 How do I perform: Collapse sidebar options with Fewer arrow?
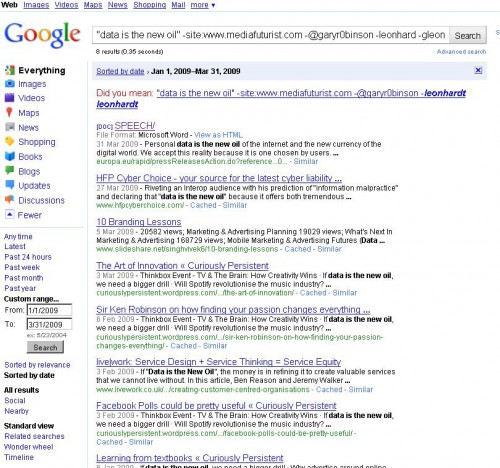[x=10, y=215]
